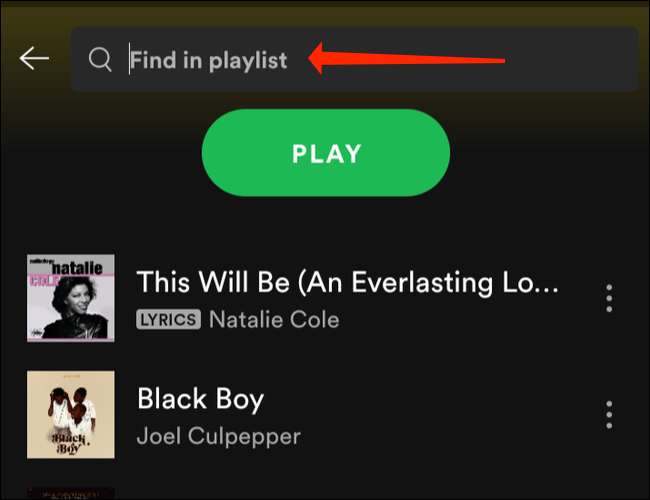Start playback with the green PLAY button
650x500 pixels.
coord(326,153)
